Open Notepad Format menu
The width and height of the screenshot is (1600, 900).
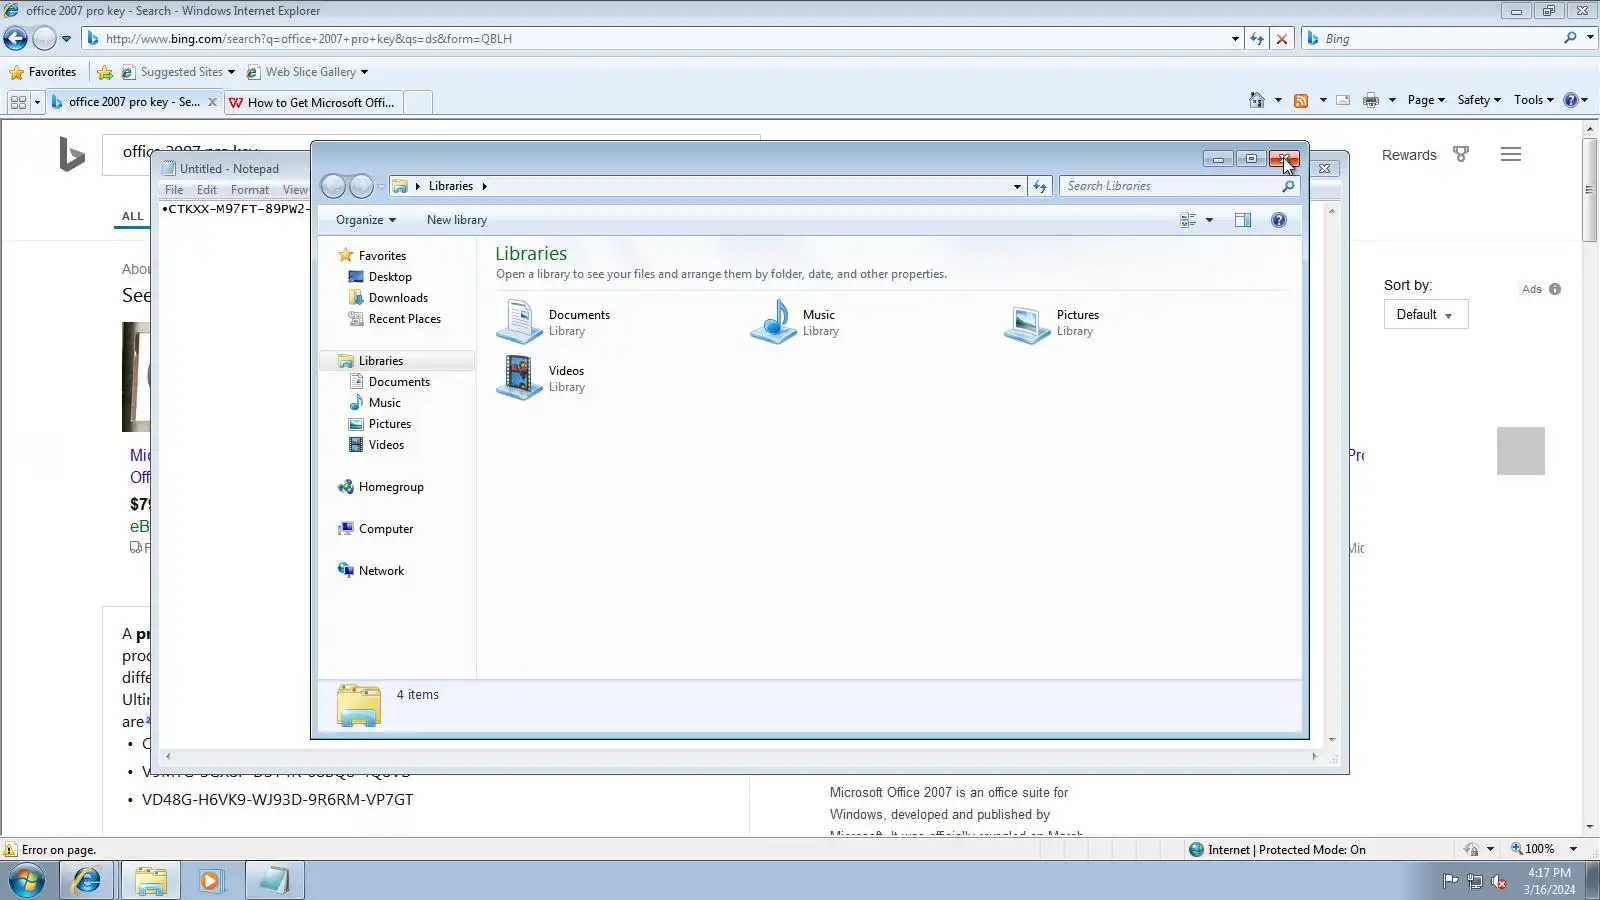(250, 190)
